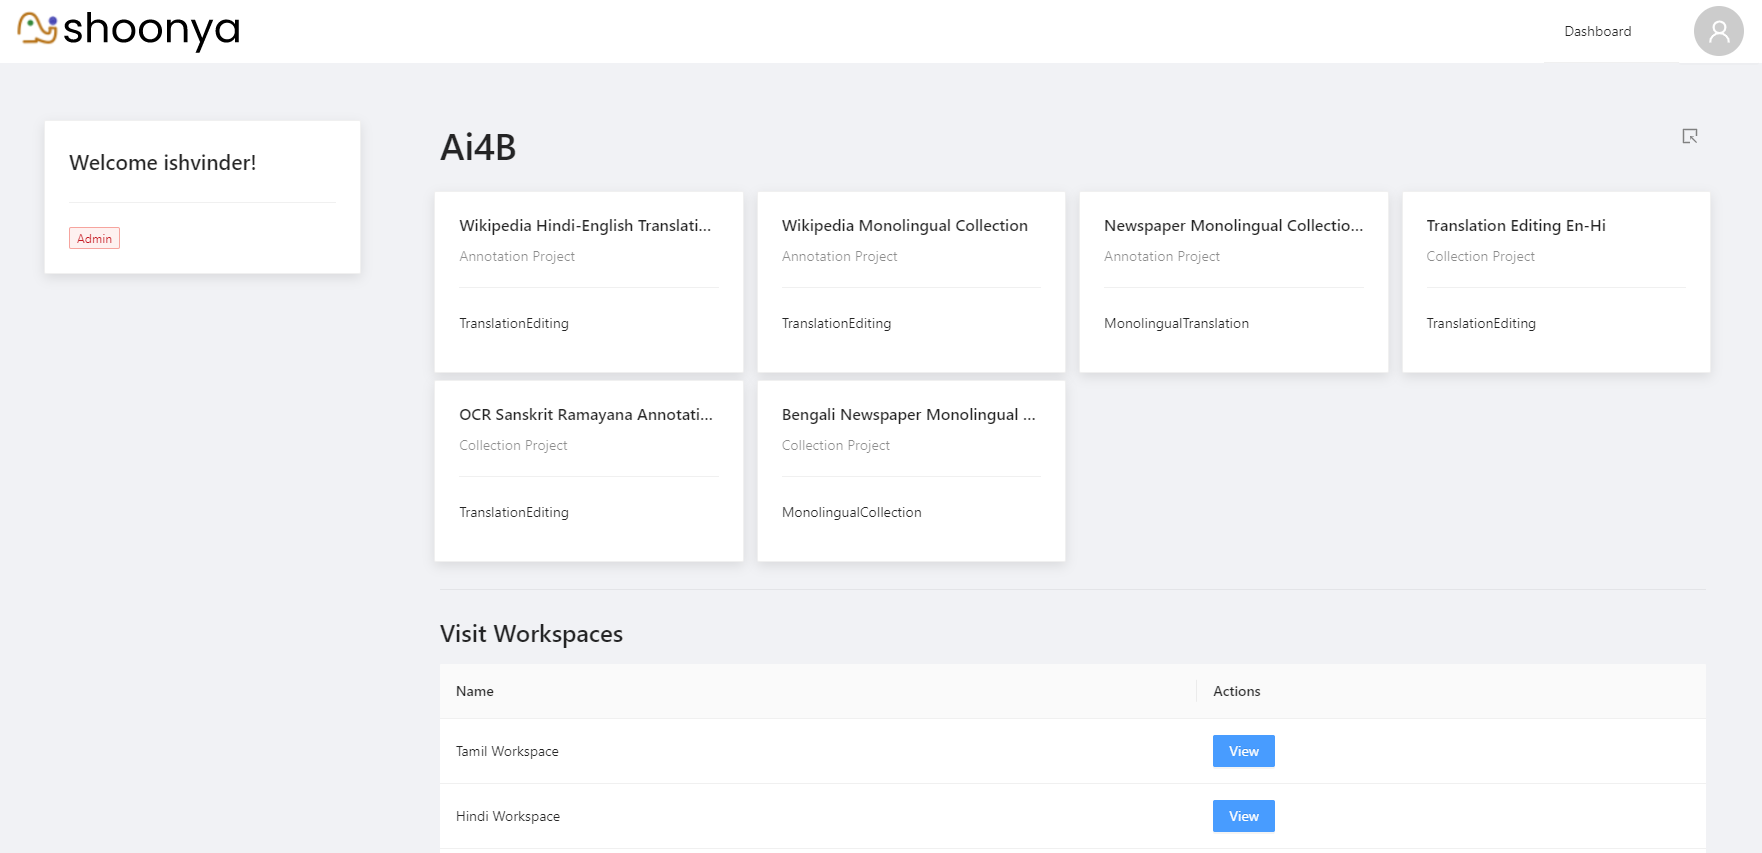This screenshot has height=853, width=1762.
Task: Open Wikipedia Monolingual Collection project card
Action: (911, 282)
